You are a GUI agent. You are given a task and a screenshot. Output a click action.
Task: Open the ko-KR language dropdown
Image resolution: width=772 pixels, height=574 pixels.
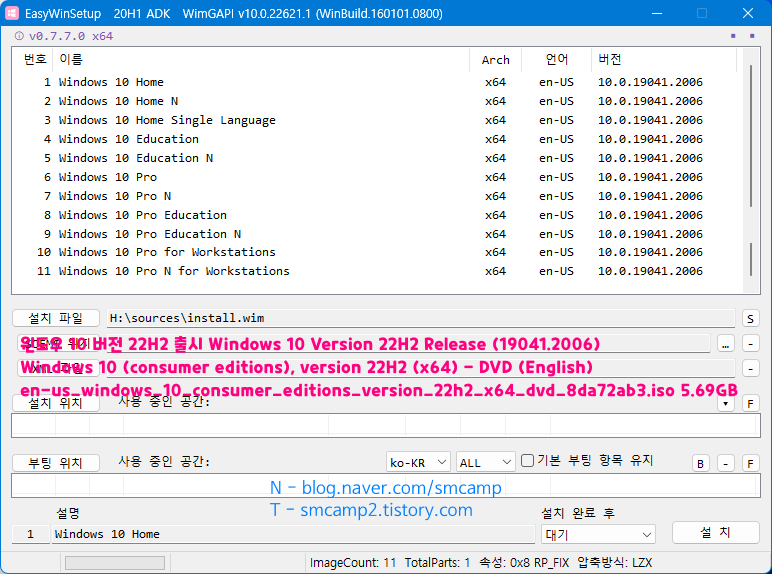(x=418, y=462)
